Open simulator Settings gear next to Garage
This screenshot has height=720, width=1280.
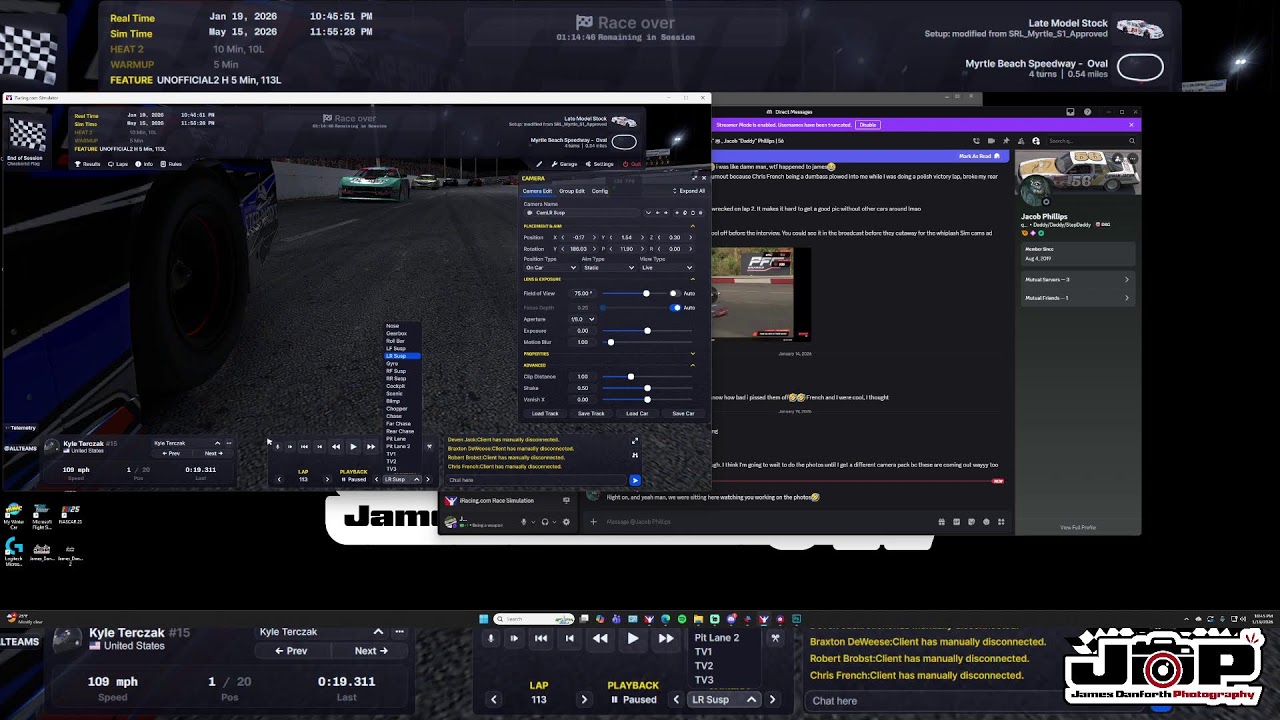600,164
